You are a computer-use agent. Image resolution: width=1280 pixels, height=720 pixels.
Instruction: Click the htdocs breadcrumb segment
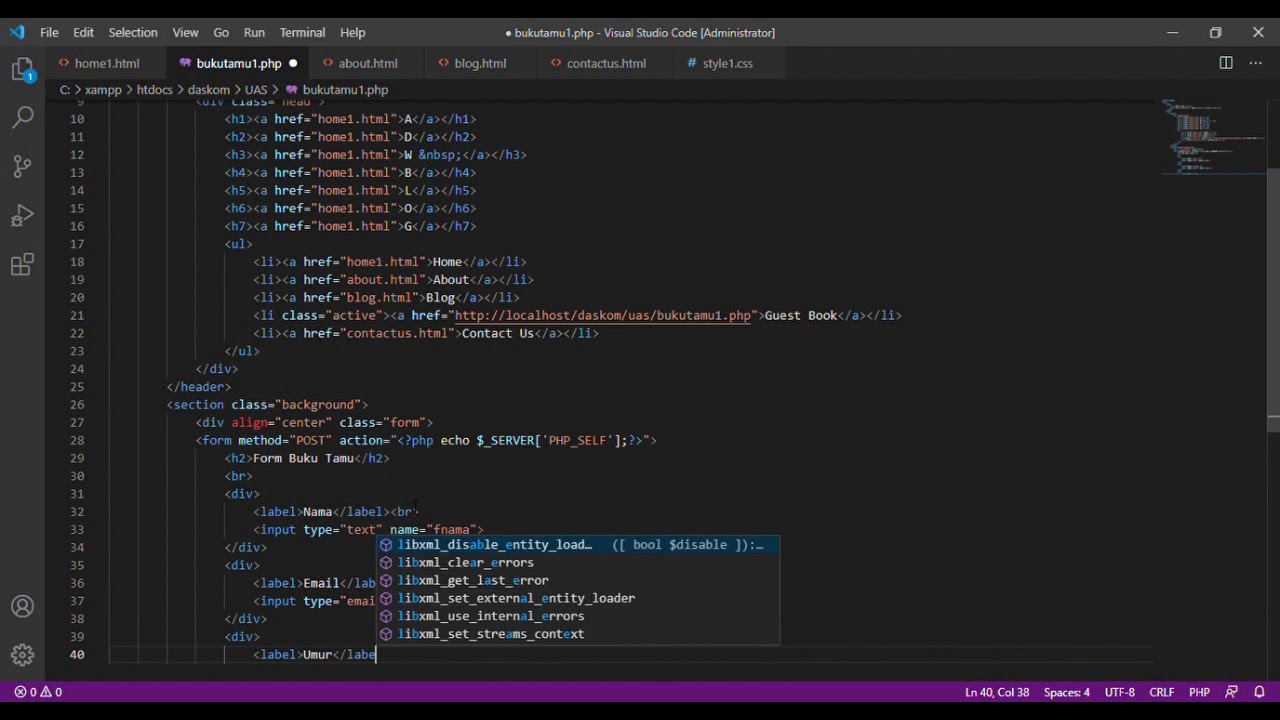click(x=155, y=90)
